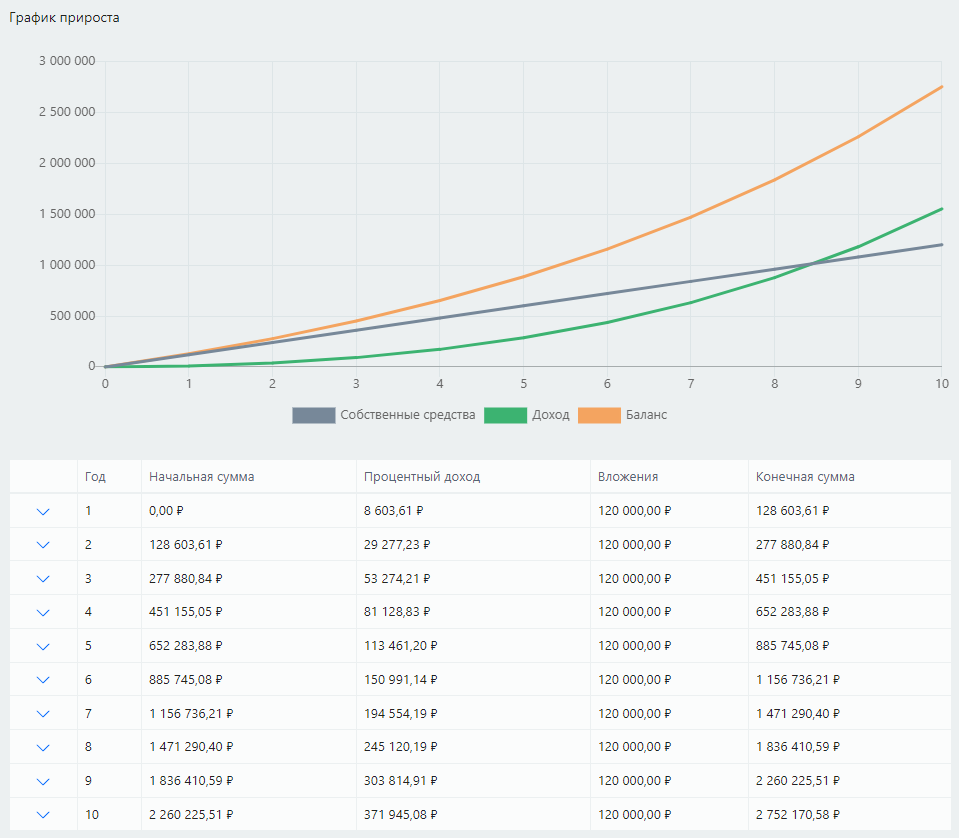Click the 1 836 410,59 ₽ final amount in year 8
Image resolution: width=959 pixels, height=838 pixels.
coord(798,747)
